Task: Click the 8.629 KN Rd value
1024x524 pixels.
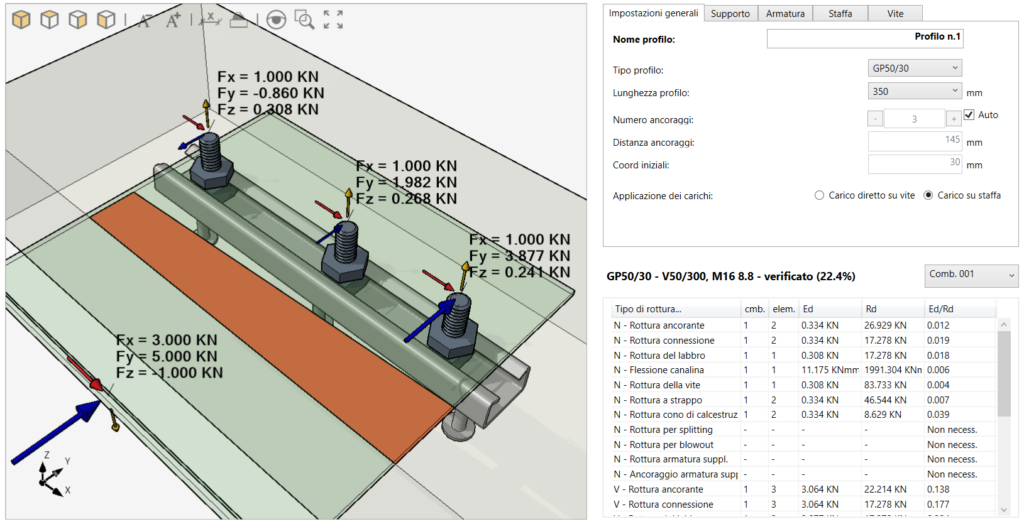Action: [883, 414]
